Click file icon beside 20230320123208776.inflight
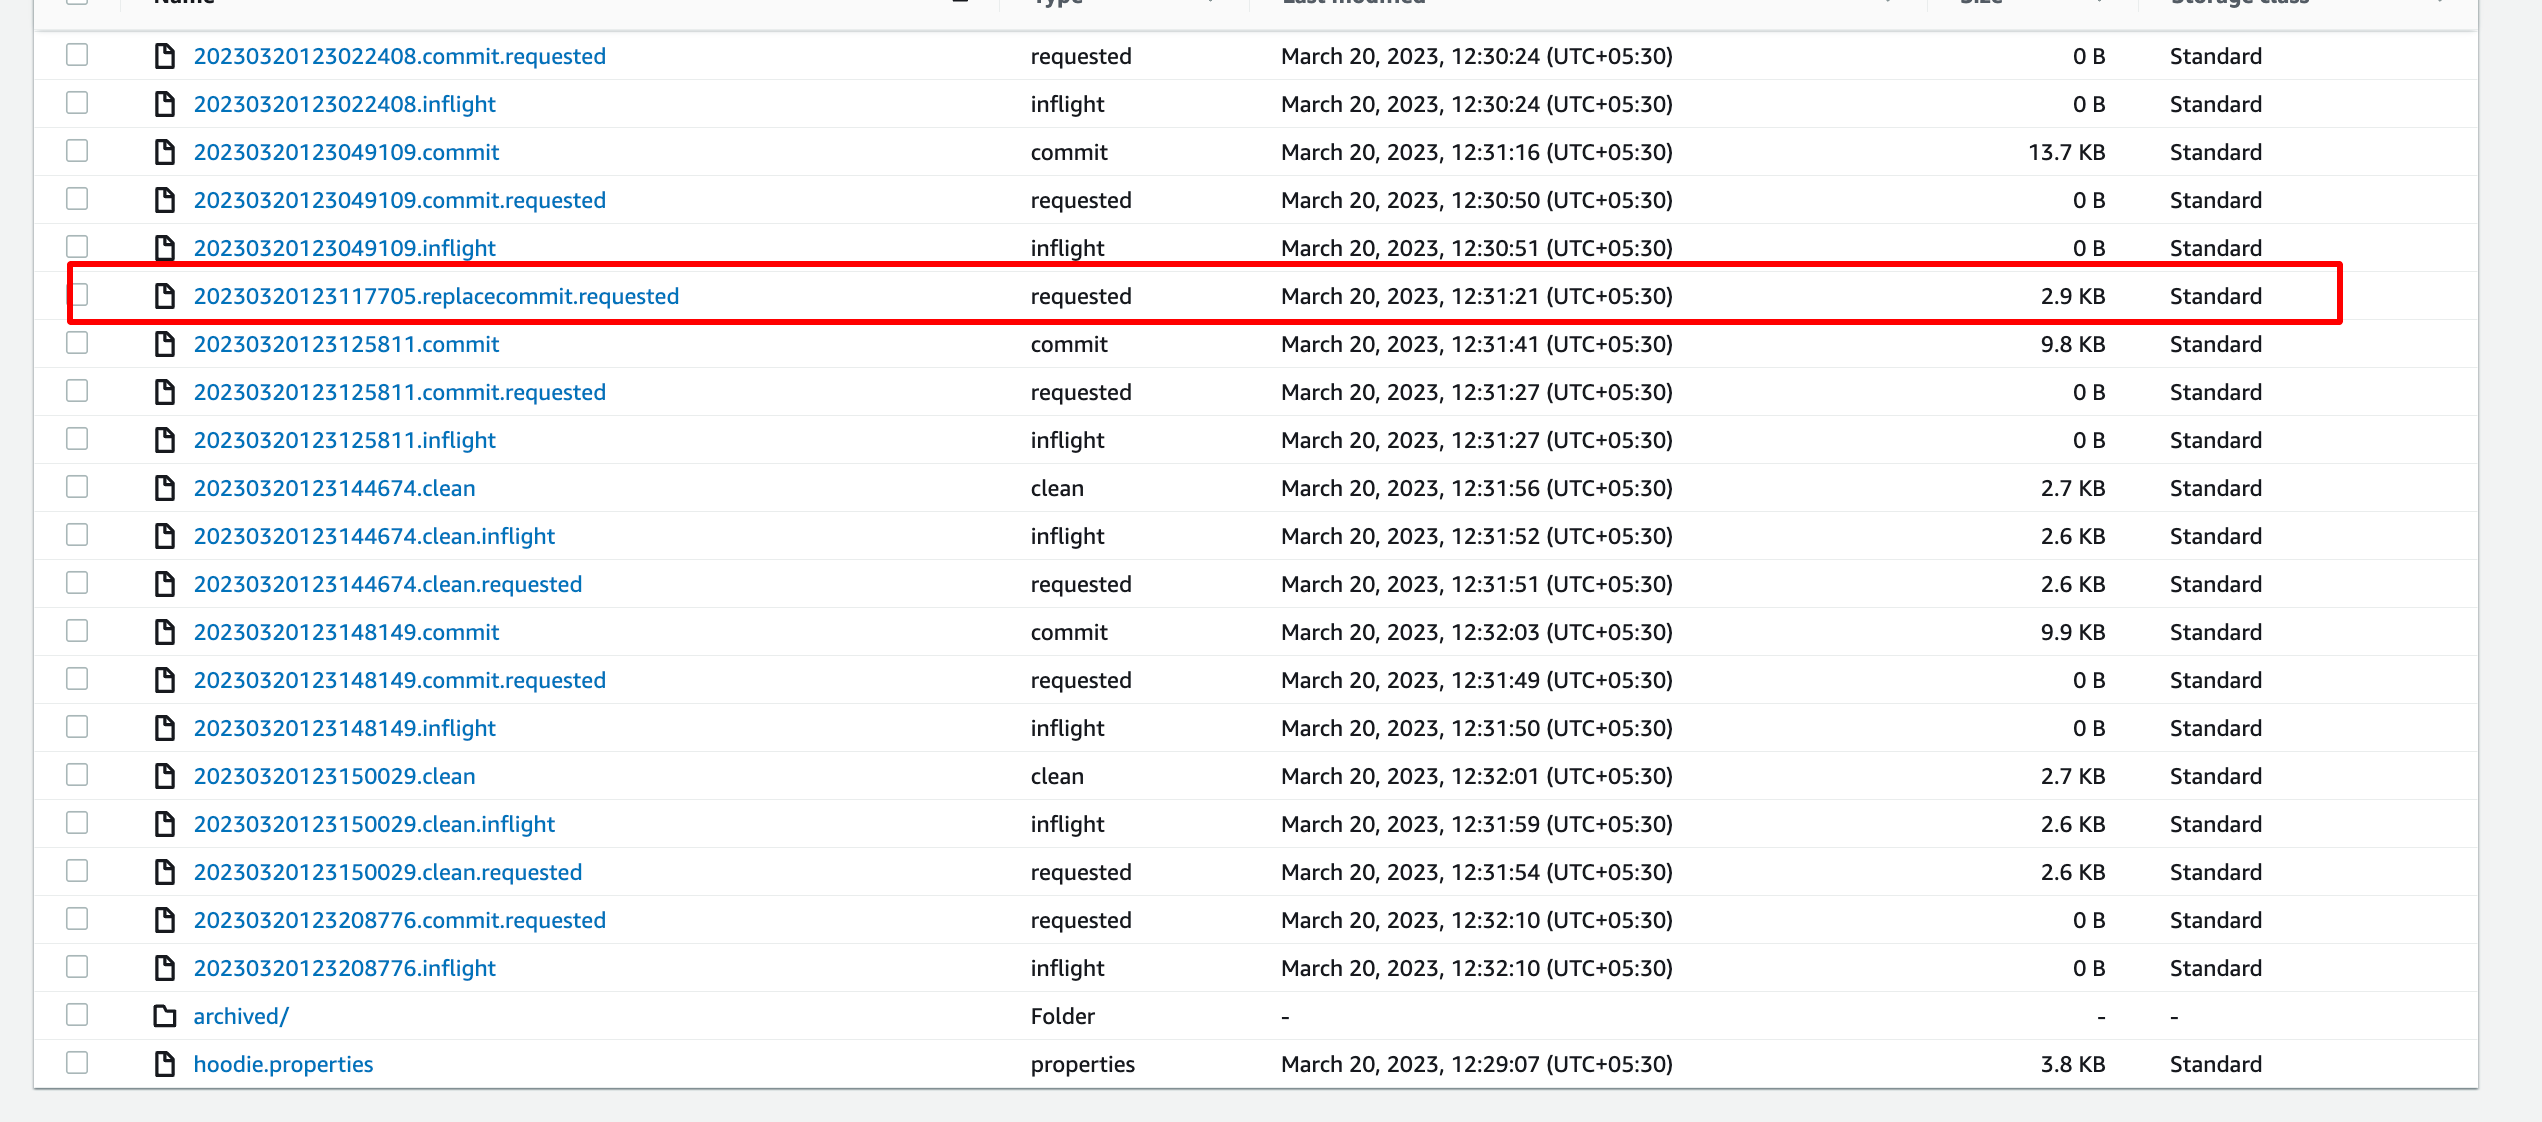The width and height of the screenshot is (2542, 1122). coord(165,968)
